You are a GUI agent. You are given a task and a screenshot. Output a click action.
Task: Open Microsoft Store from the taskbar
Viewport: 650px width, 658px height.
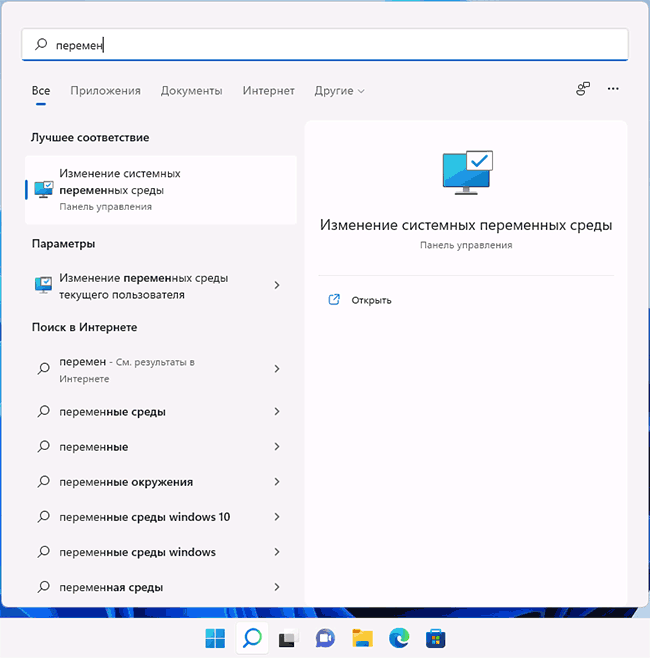[436, 638]
